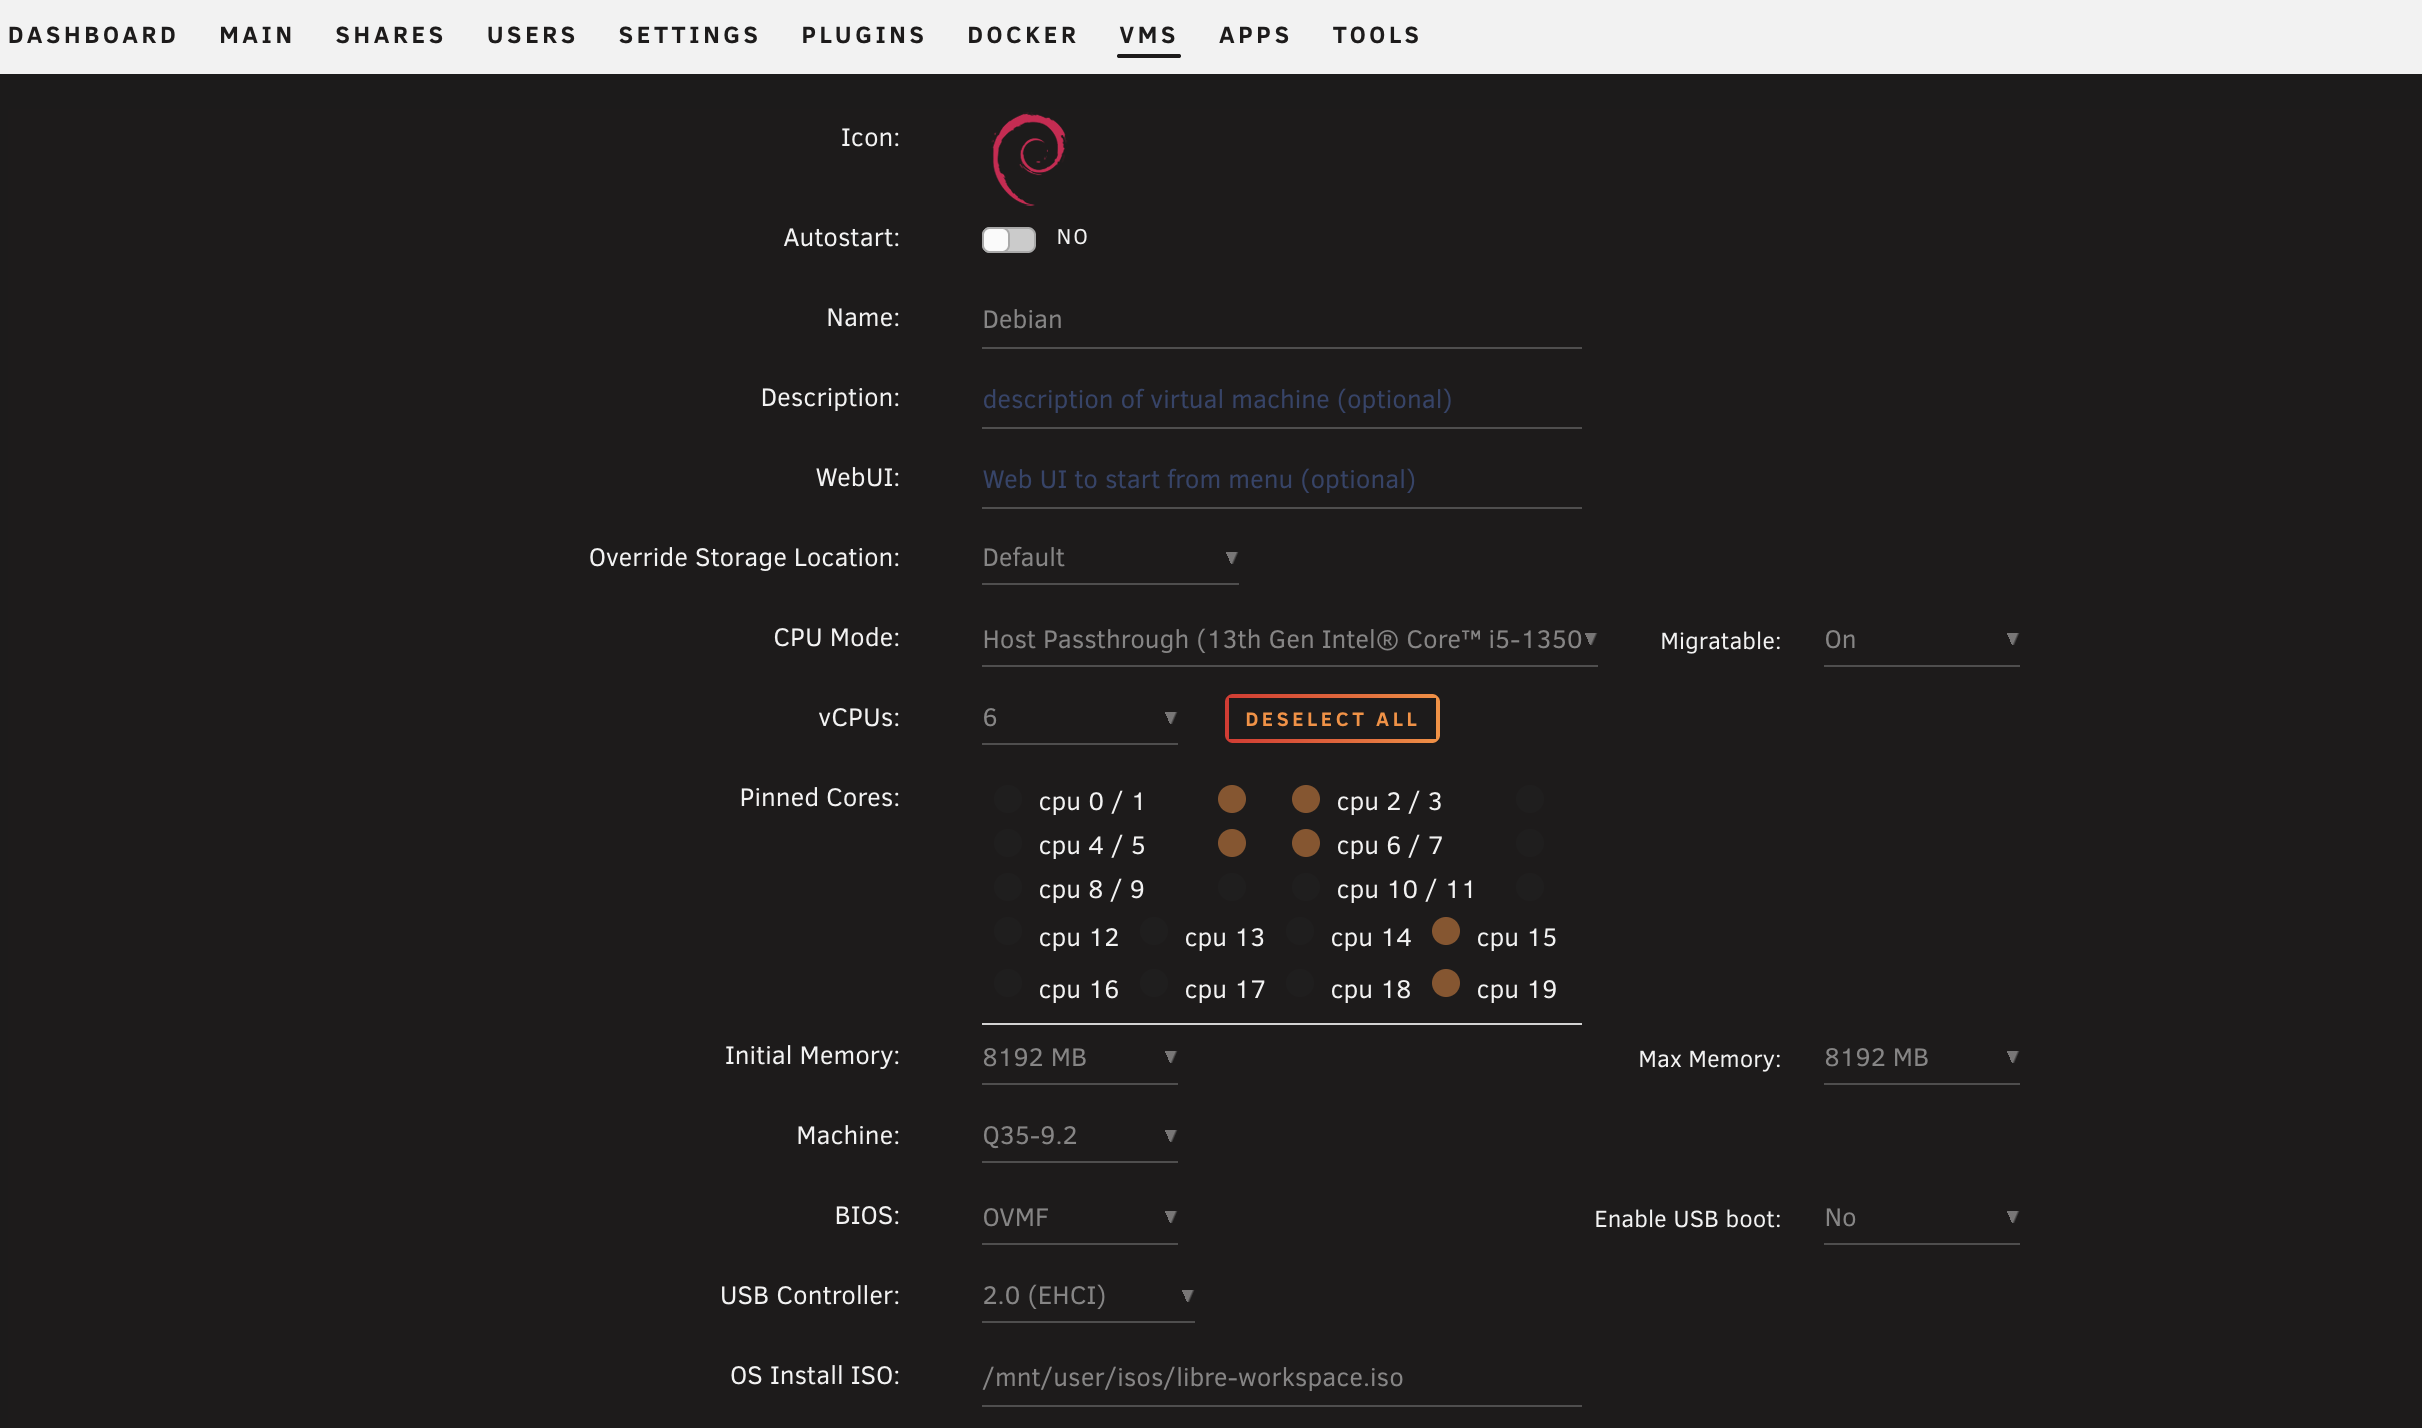This screenshot has height=1428, width=2422.
Task: Open the Enable USB boot dropdown
Action: pyautogui.click(x=1920, y=1218)
